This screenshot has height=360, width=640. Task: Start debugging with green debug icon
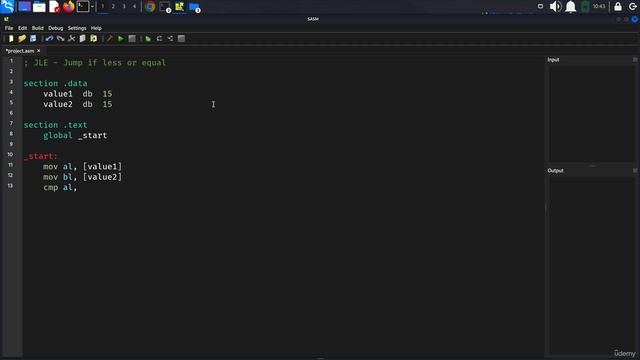click(148, 38)
